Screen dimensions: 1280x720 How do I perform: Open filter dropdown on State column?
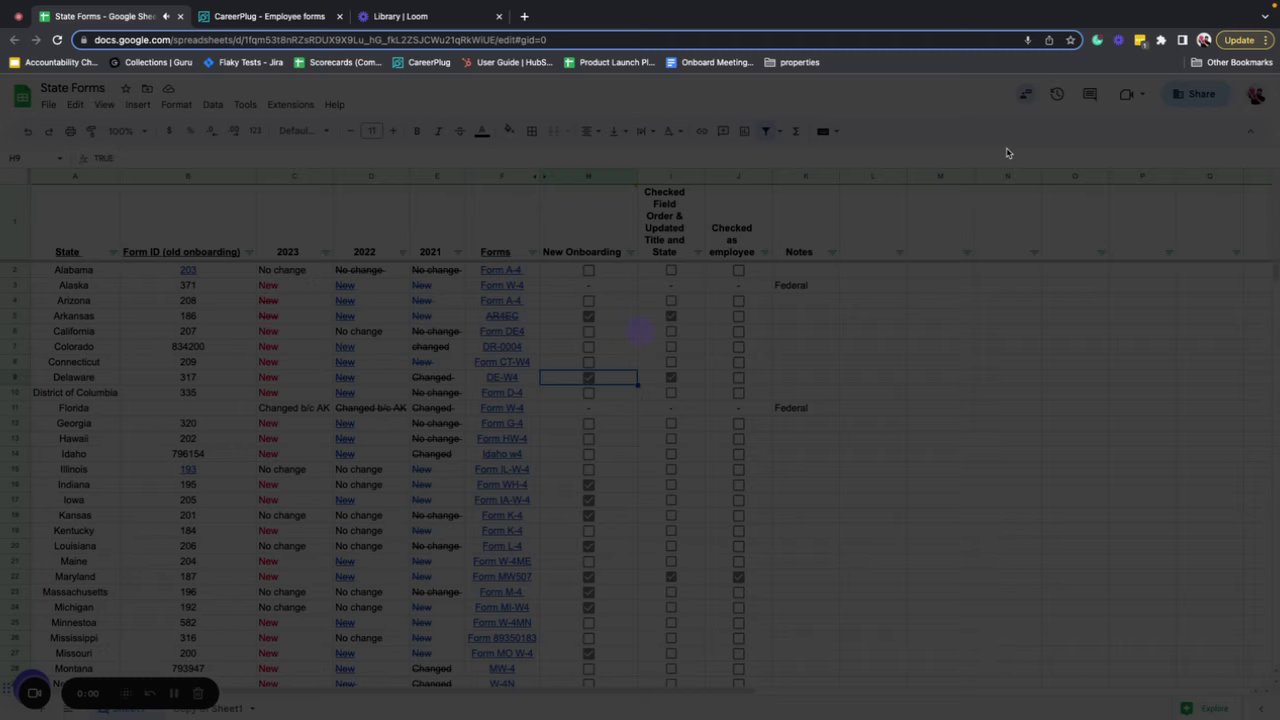112,252
